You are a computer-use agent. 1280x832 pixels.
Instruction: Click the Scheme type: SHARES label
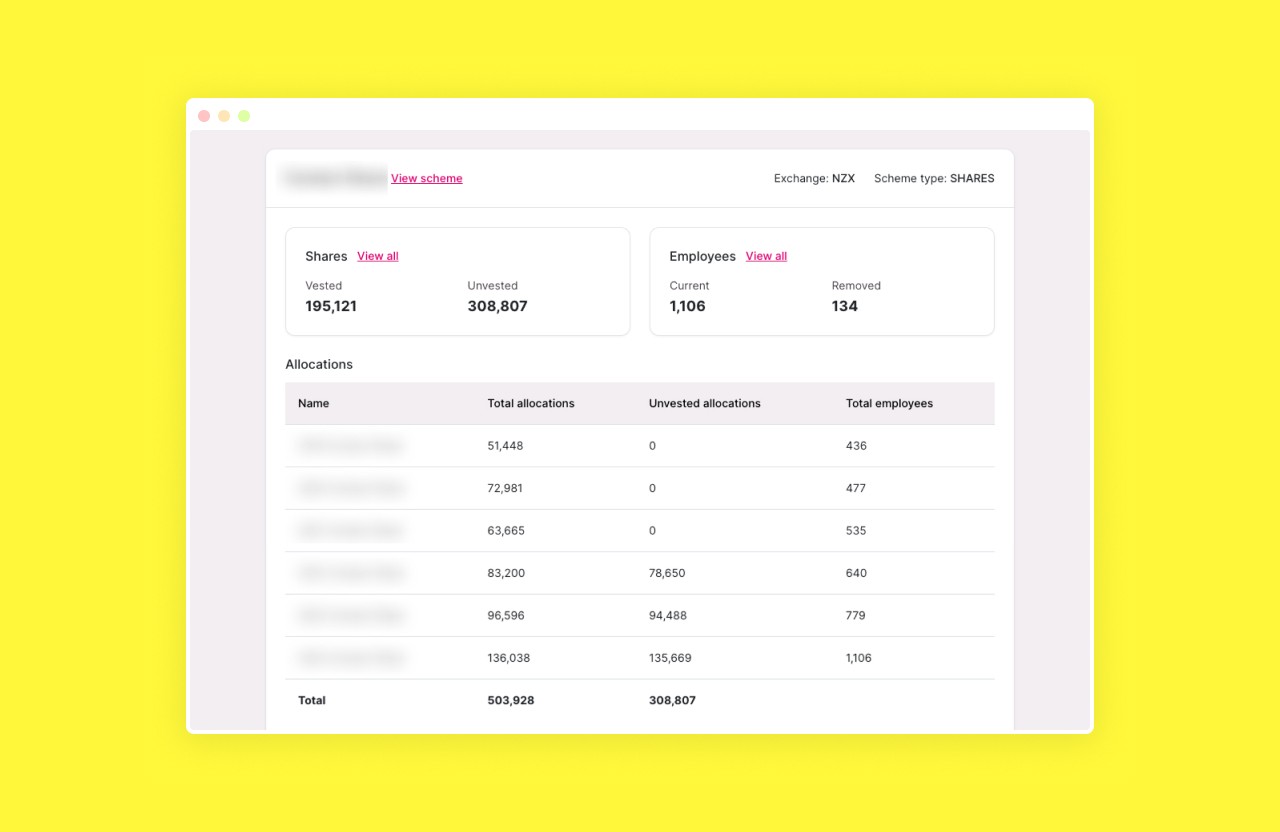[x=934, y=178]
